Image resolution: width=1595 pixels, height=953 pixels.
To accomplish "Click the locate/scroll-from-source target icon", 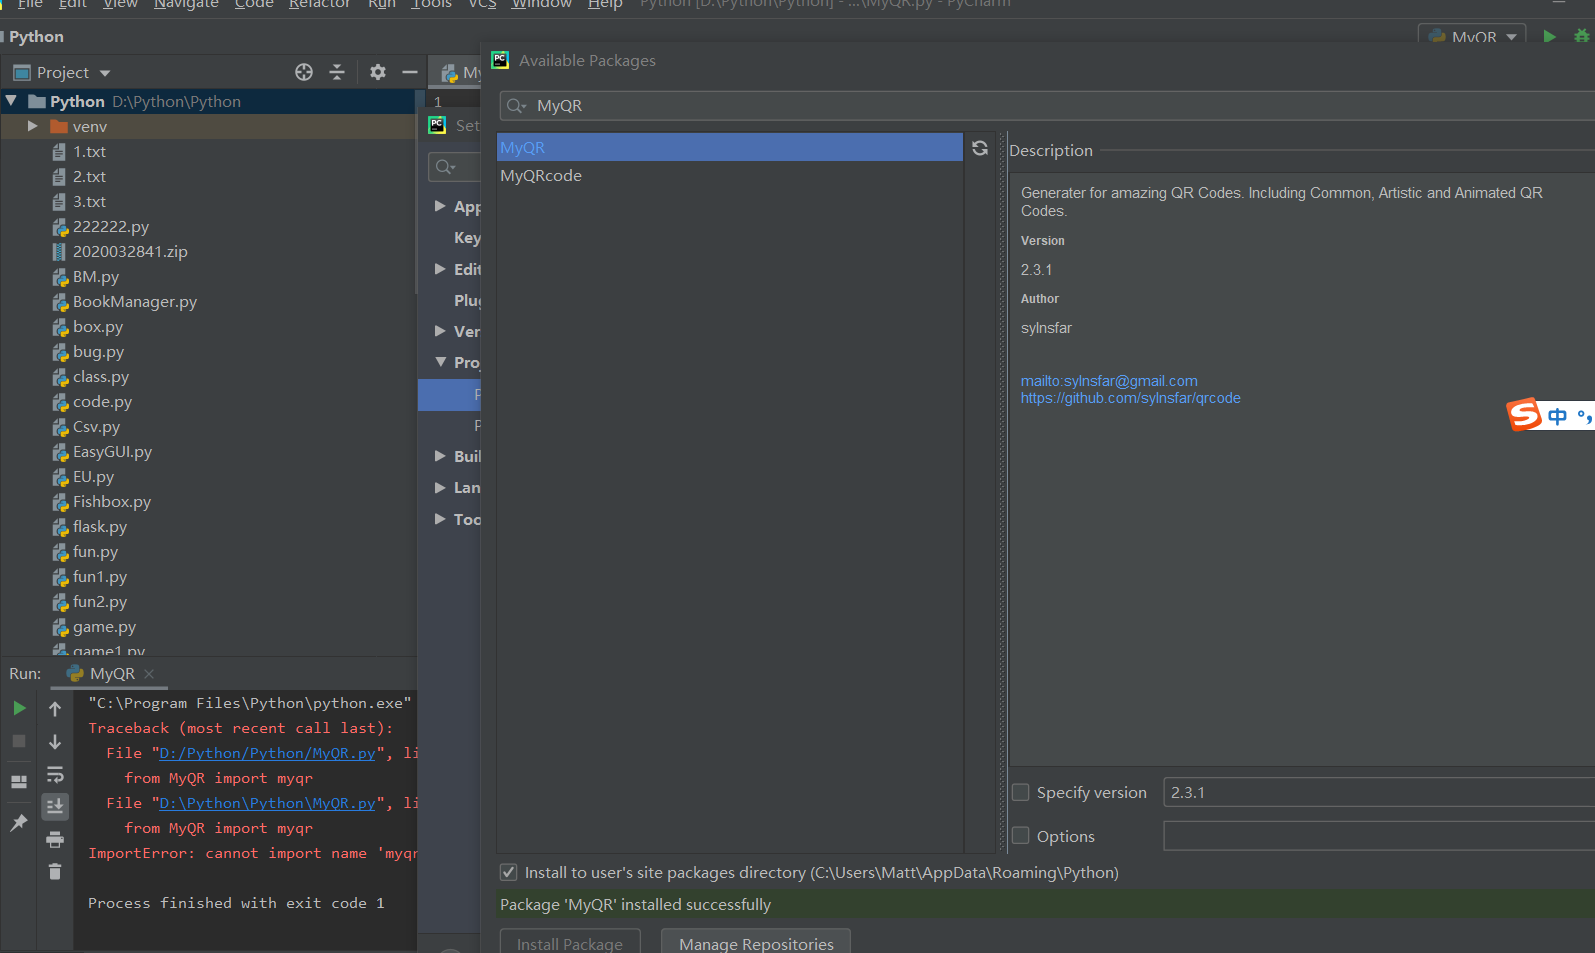I will [x=304, y=72].
